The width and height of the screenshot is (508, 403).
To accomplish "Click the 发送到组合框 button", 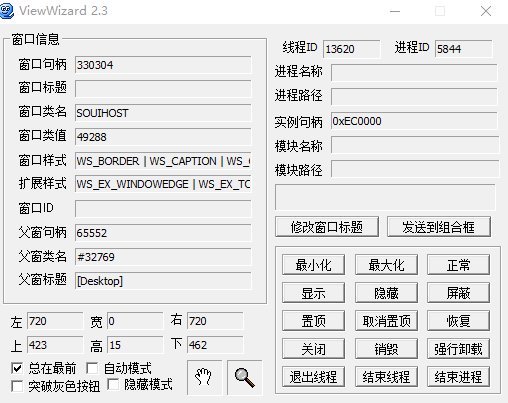I will click(439, 227).
